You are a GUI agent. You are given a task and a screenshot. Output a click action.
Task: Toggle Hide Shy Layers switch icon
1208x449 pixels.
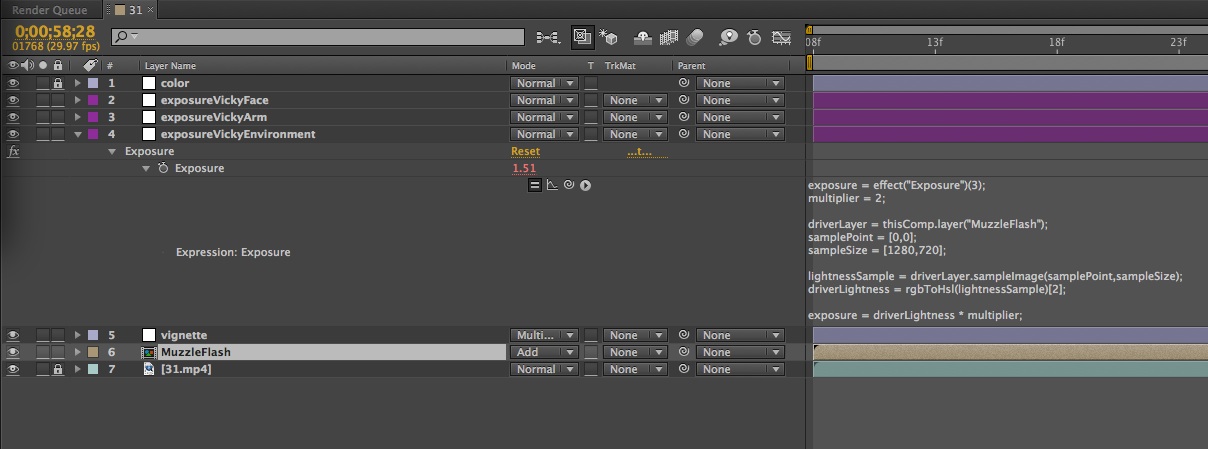pyautogui.click(x=643, y=37)
